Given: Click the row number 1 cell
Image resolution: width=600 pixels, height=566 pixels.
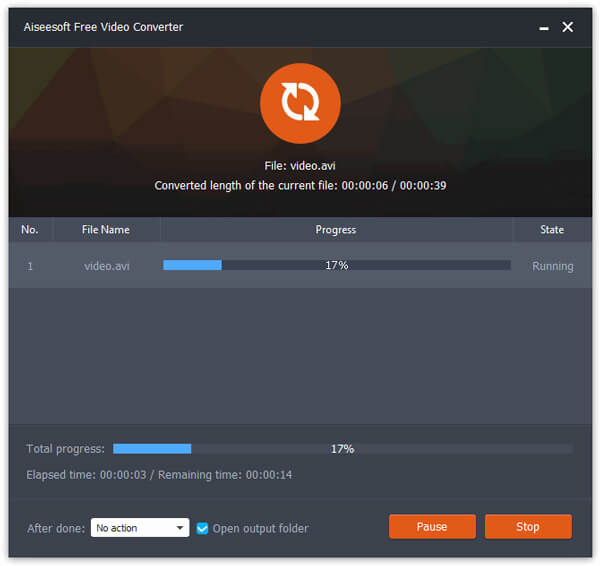Looking at the screenshot, I should [30, 266].
